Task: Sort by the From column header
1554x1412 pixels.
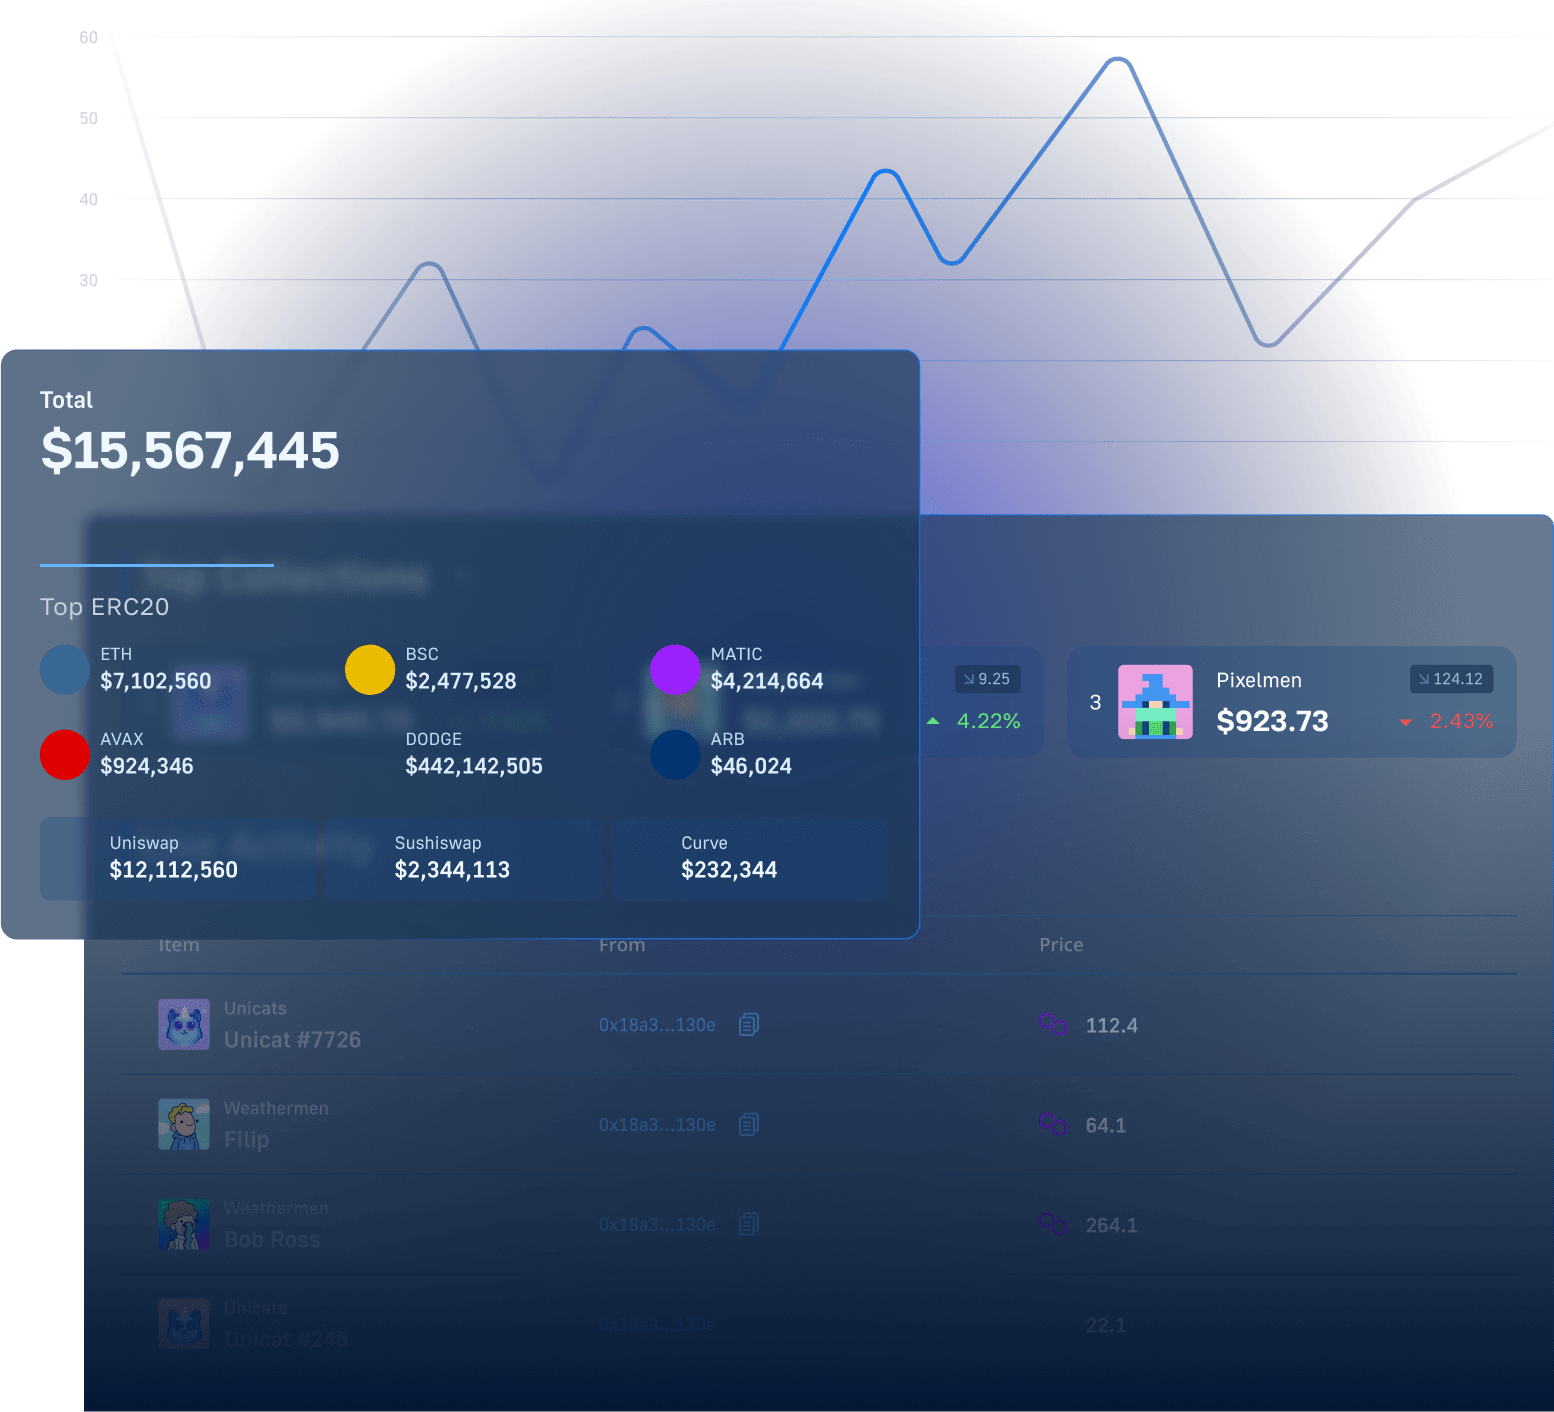Action: click(622, 945)
